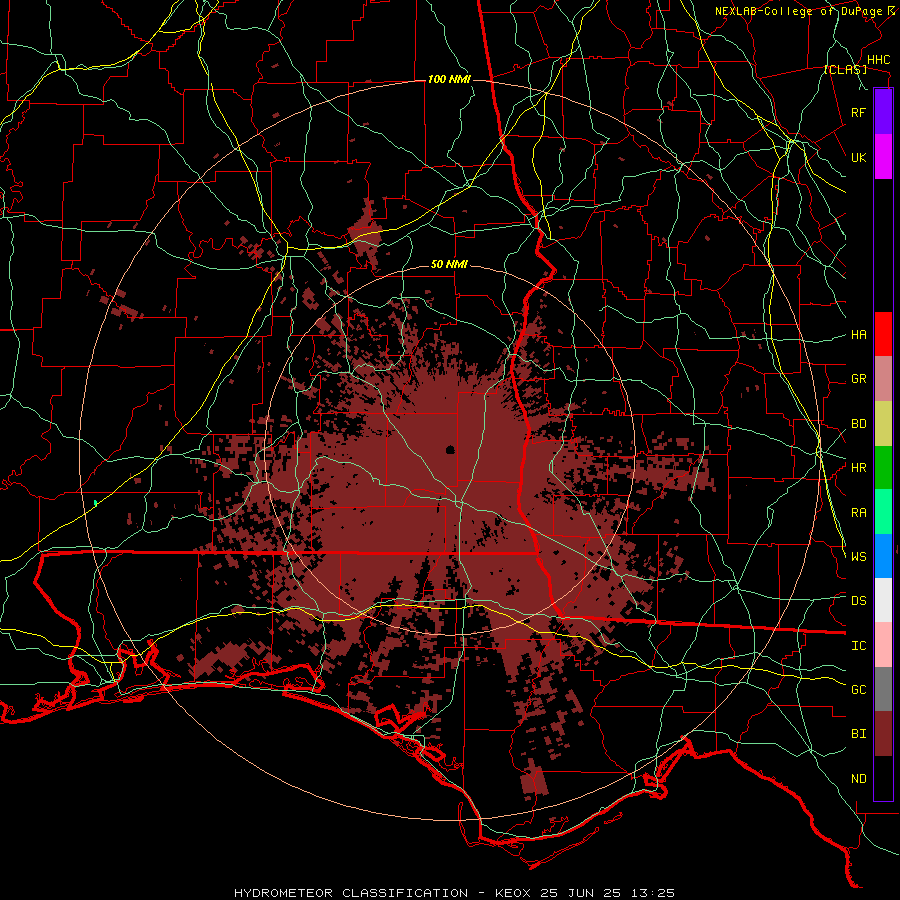The width and height of the screenshot is (900, 900).
Task: Click the UK legend label
Action: (858, 157)
